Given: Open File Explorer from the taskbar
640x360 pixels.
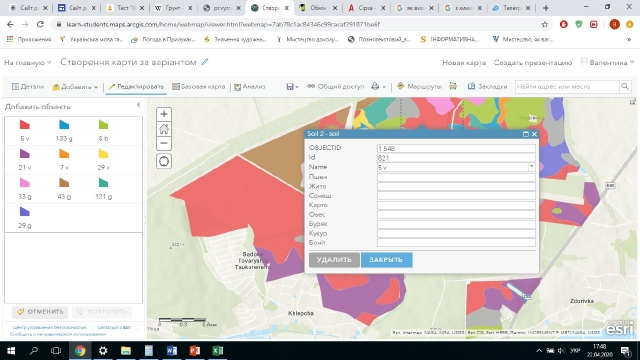Looking at the screenshot, I should point(126,351).
